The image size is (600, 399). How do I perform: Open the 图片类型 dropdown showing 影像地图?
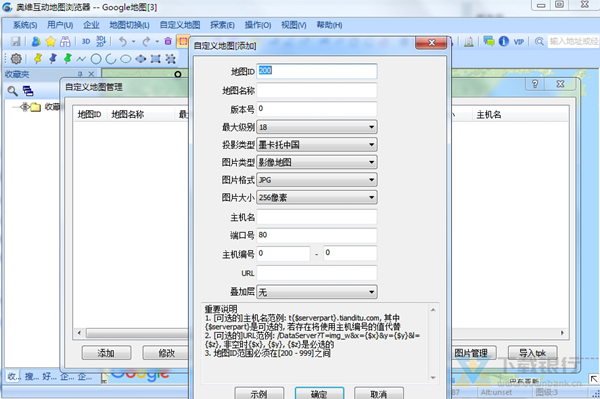(317, 162)
